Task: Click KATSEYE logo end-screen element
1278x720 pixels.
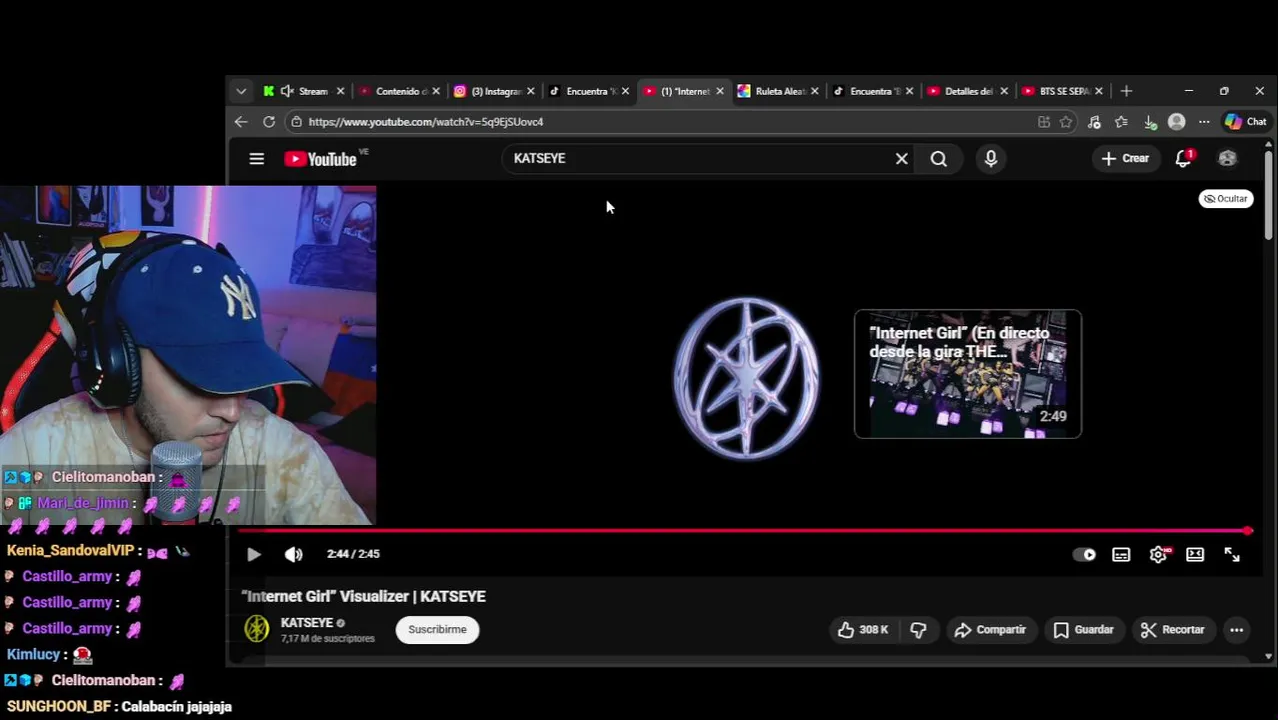Action: tap(746, 378)
